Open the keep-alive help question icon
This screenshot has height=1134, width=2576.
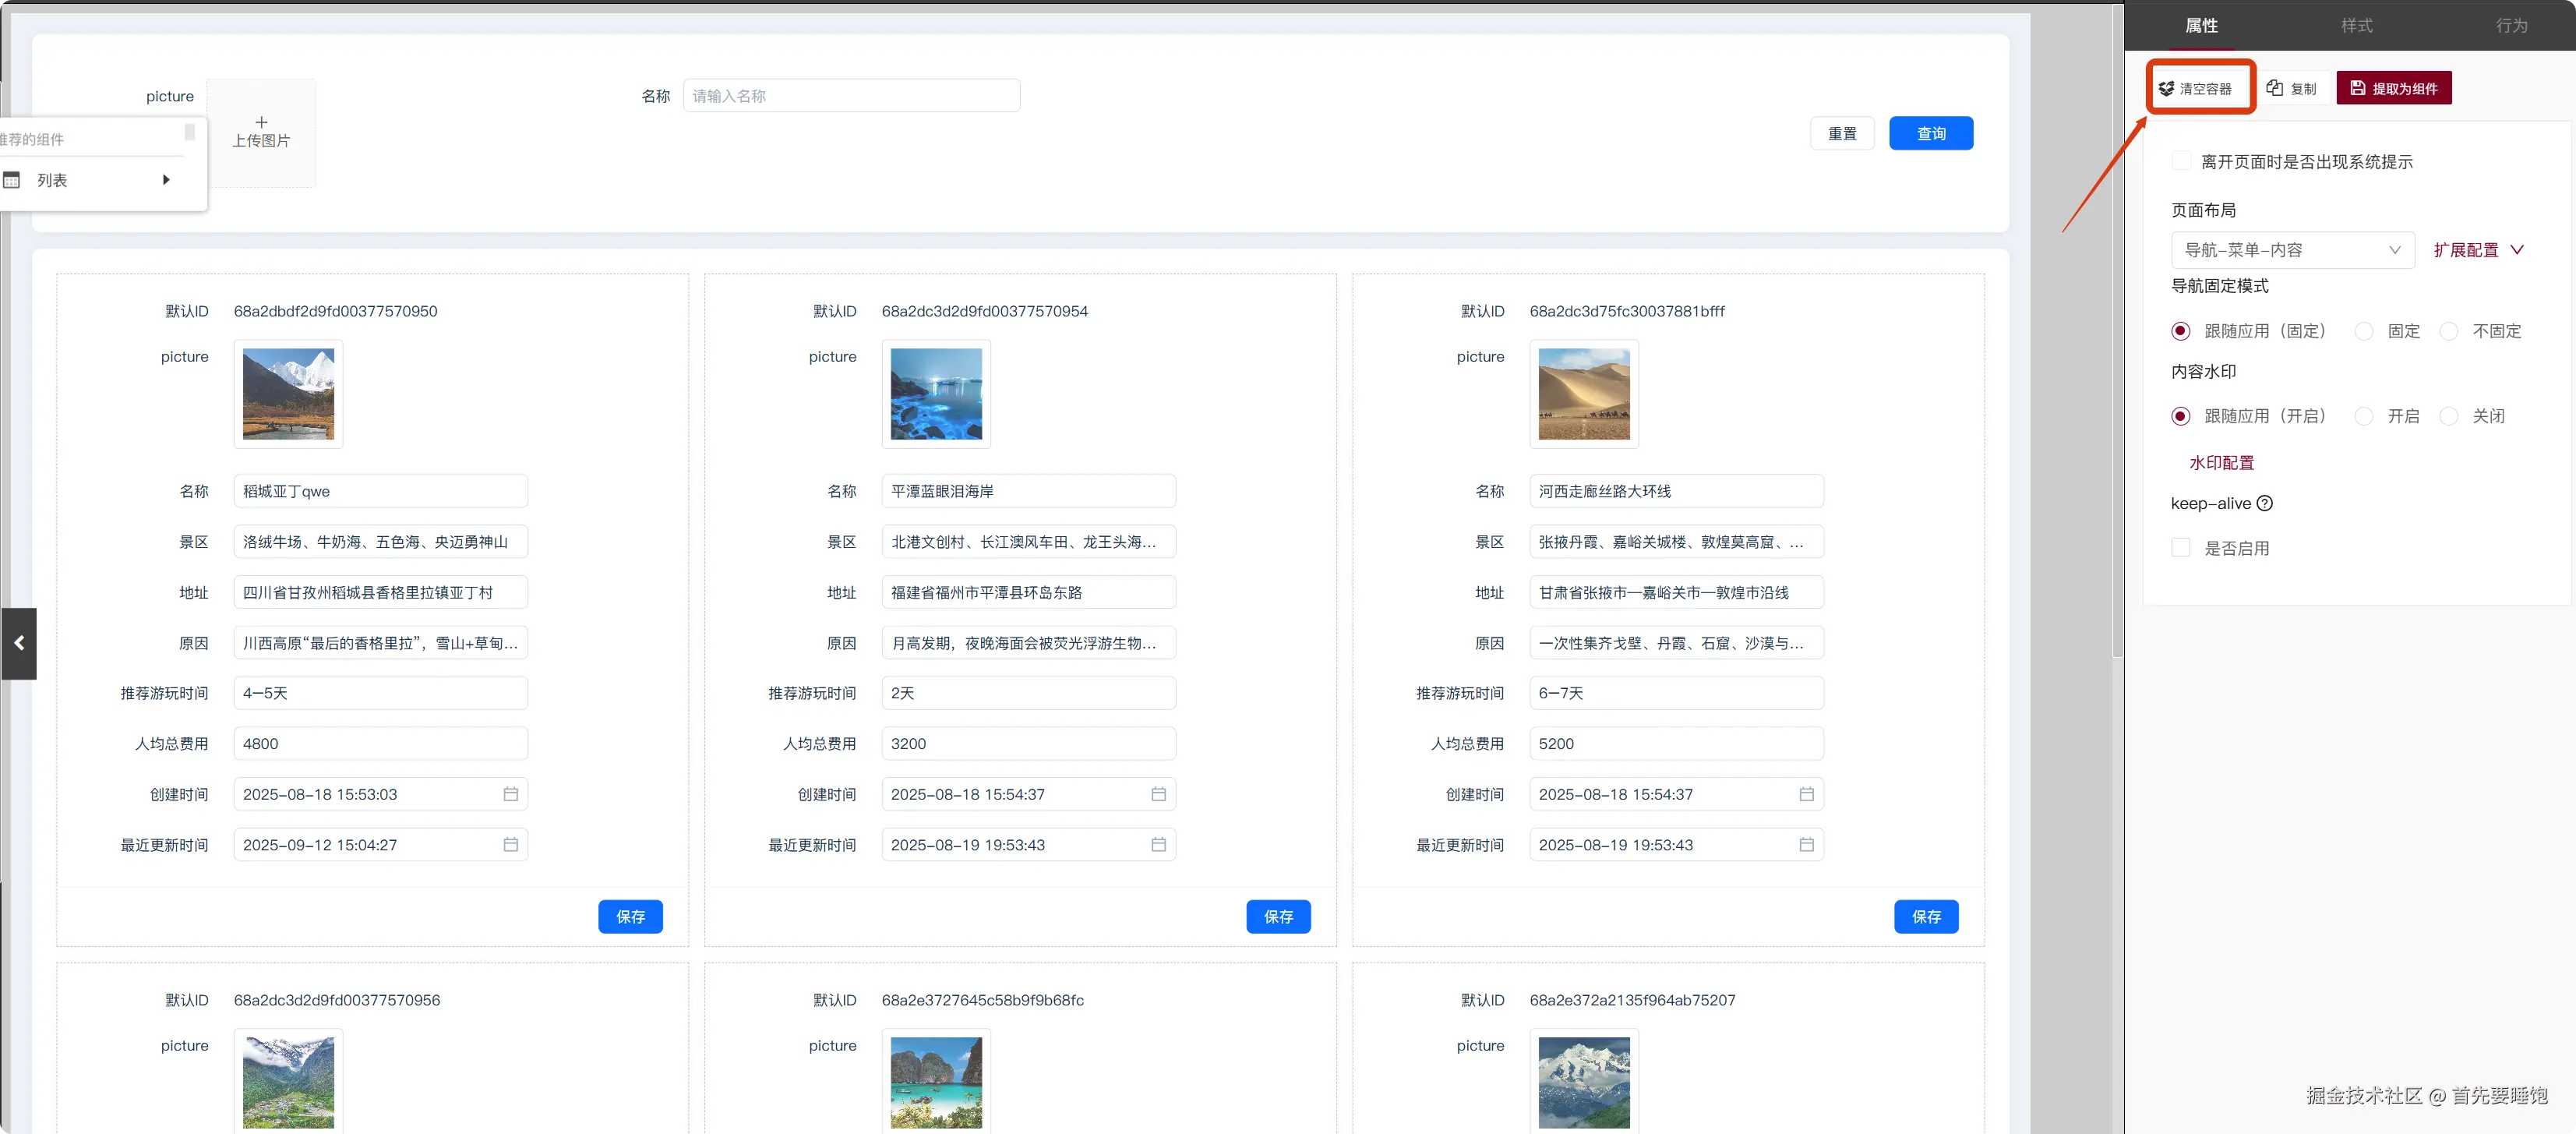2265,503
